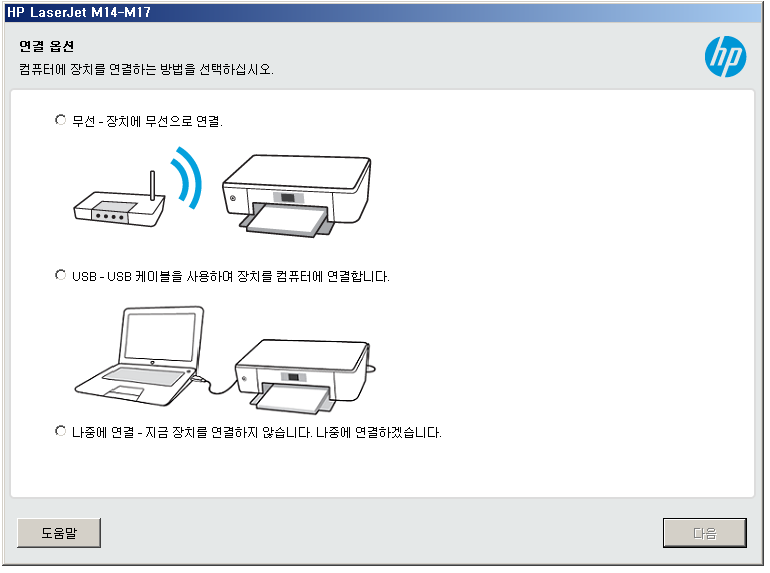This screenshot has height=573, width=770.
Task: Click the HP logo icon
Action: pyautogui.click(x=725, y=56)
